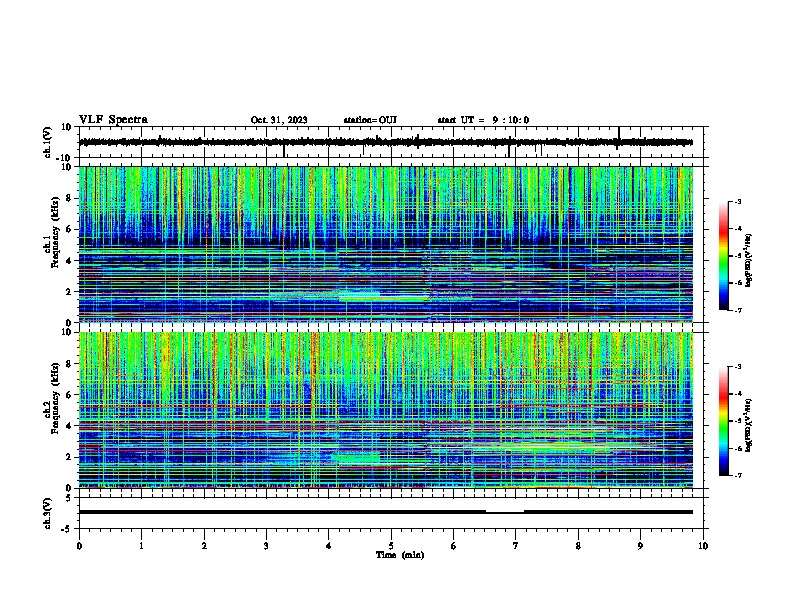
Task: Click "-7" on the ch.2 colorbar
Action: click(737, 476)
